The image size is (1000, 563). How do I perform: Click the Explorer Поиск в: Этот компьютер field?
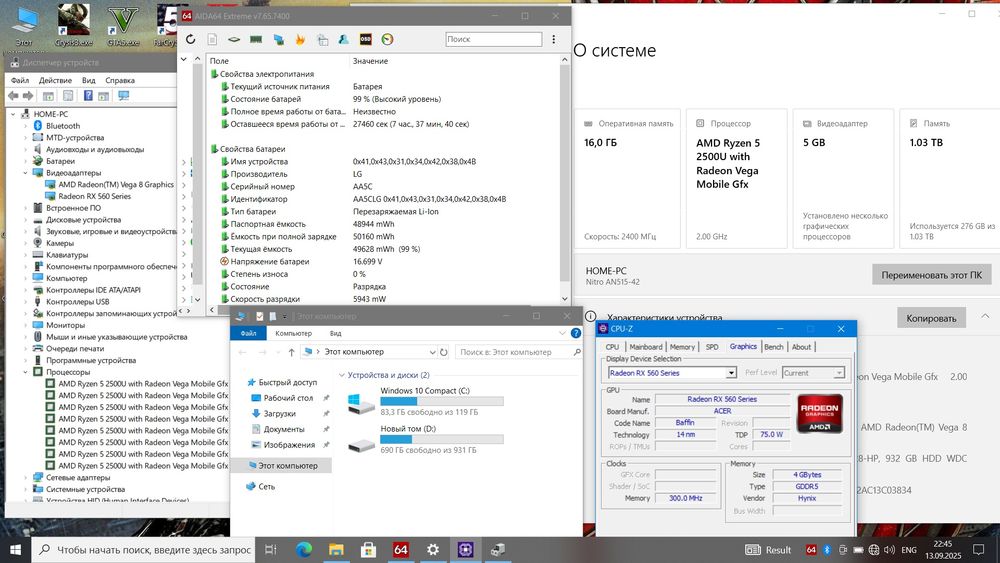click(x=518, y=352)
